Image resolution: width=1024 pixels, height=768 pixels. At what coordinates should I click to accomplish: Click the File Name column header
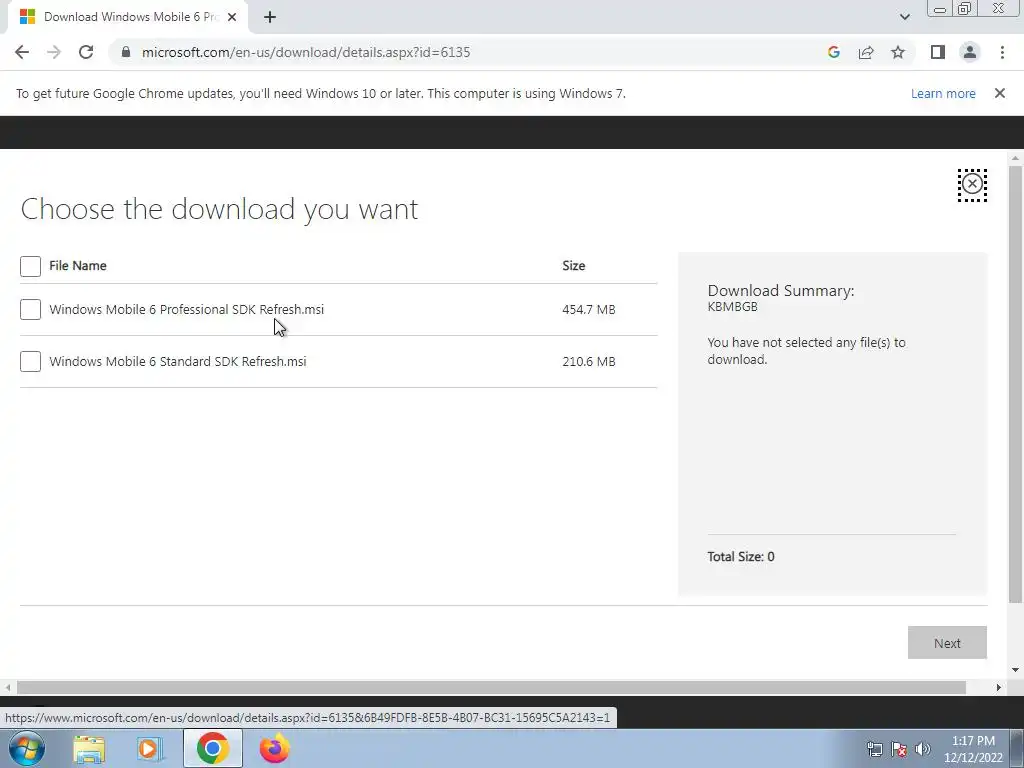[x=78, y=266]
